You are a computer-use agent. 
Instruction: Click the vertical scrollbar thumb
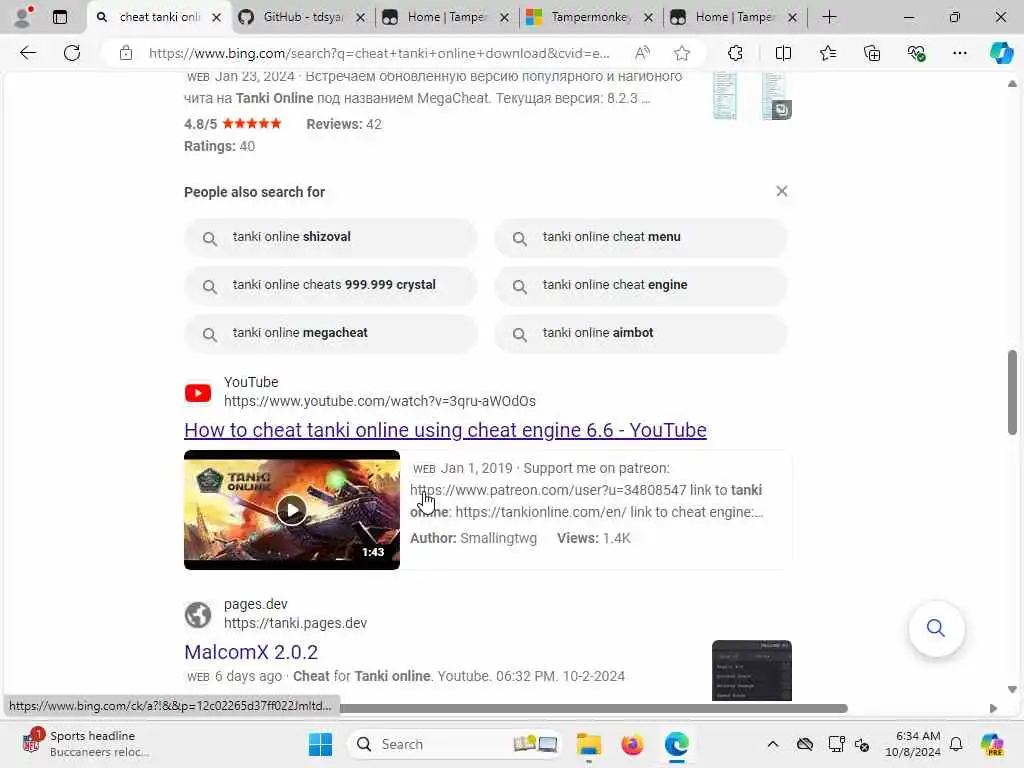(1012, 392)
